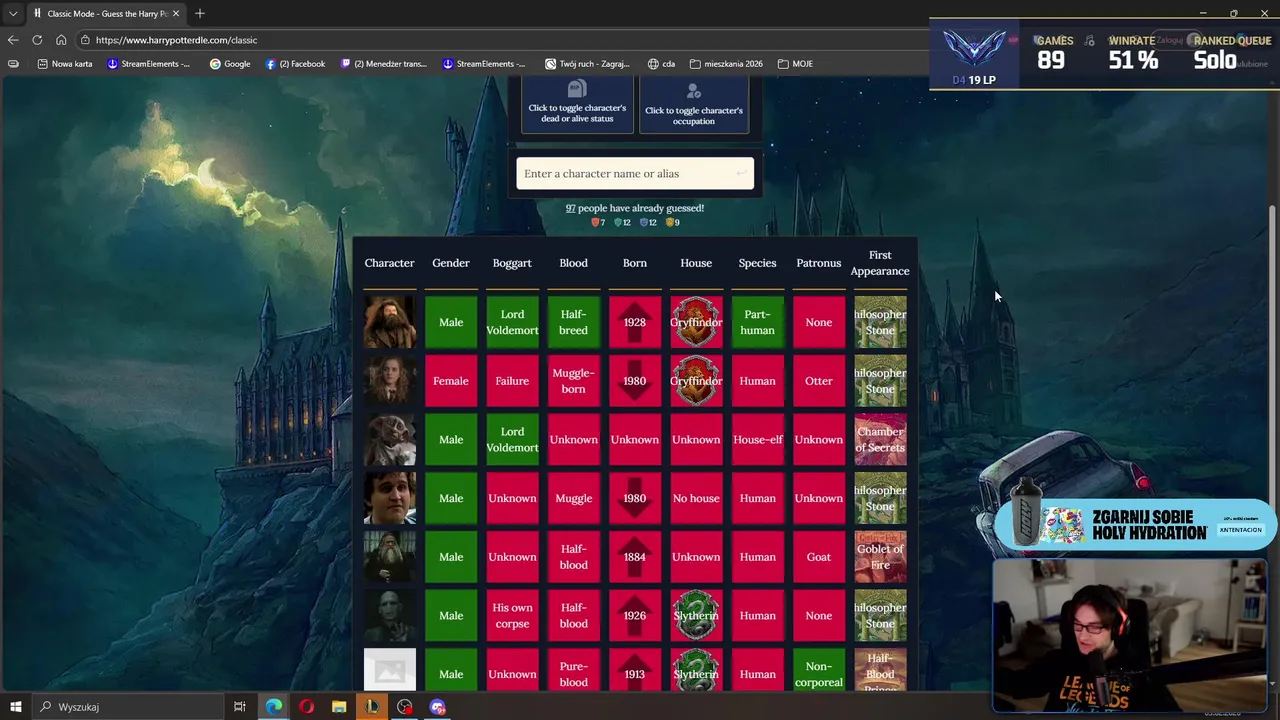1280x720 pixels.
Task: Click the Species column header
Action: [x=757, y=263]
